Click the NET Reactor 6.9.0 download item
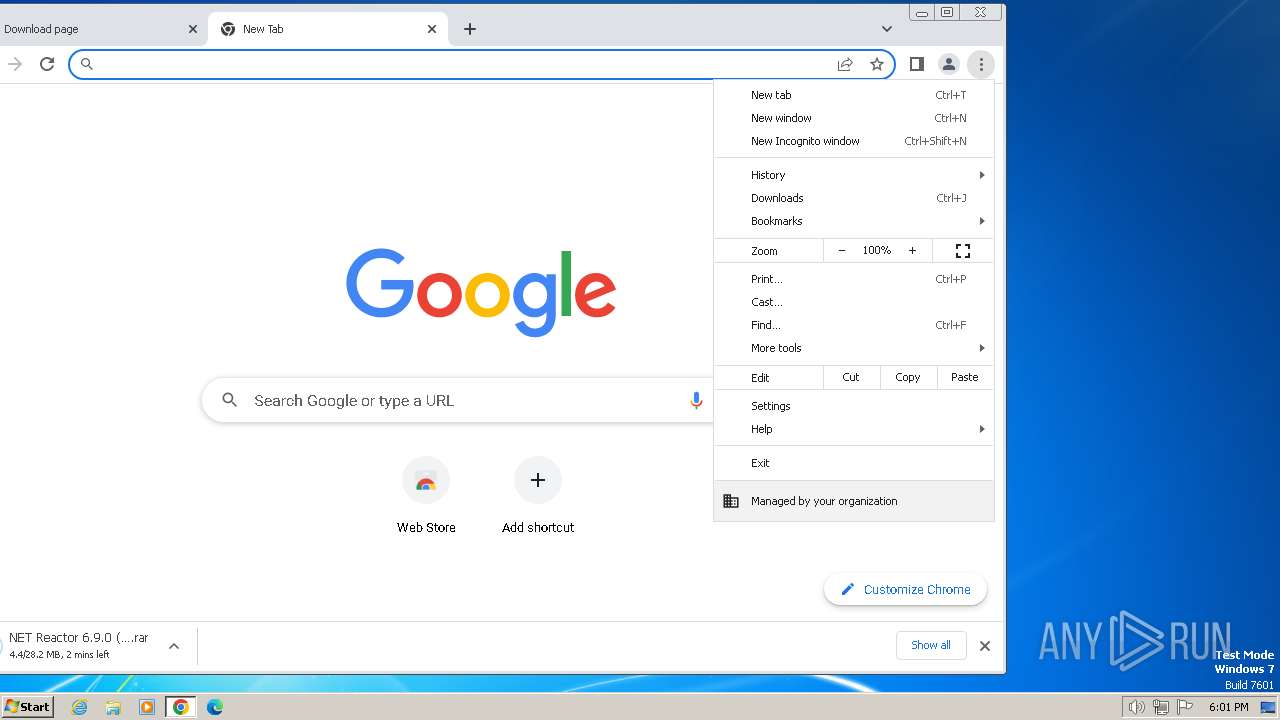Image resolution: width=1280 pixels, height=720 pixels. tap(78, 645)
